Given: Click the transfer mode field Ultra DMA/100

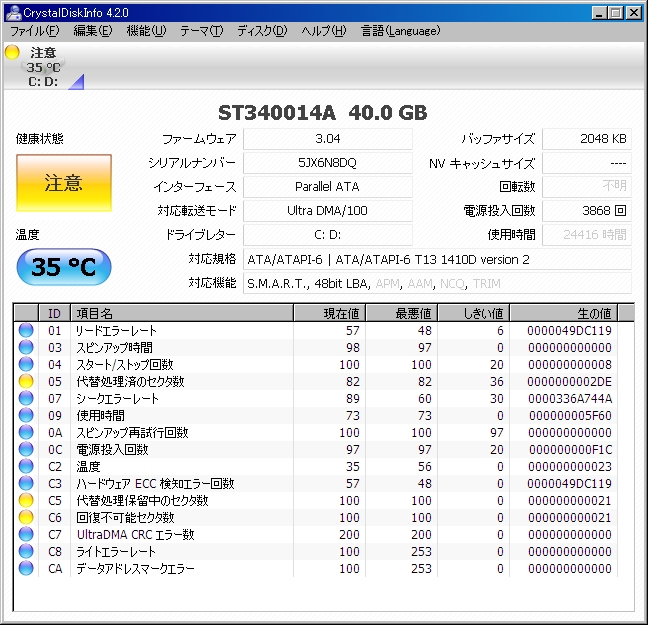Looking at the screenshot, I should 328,211.
